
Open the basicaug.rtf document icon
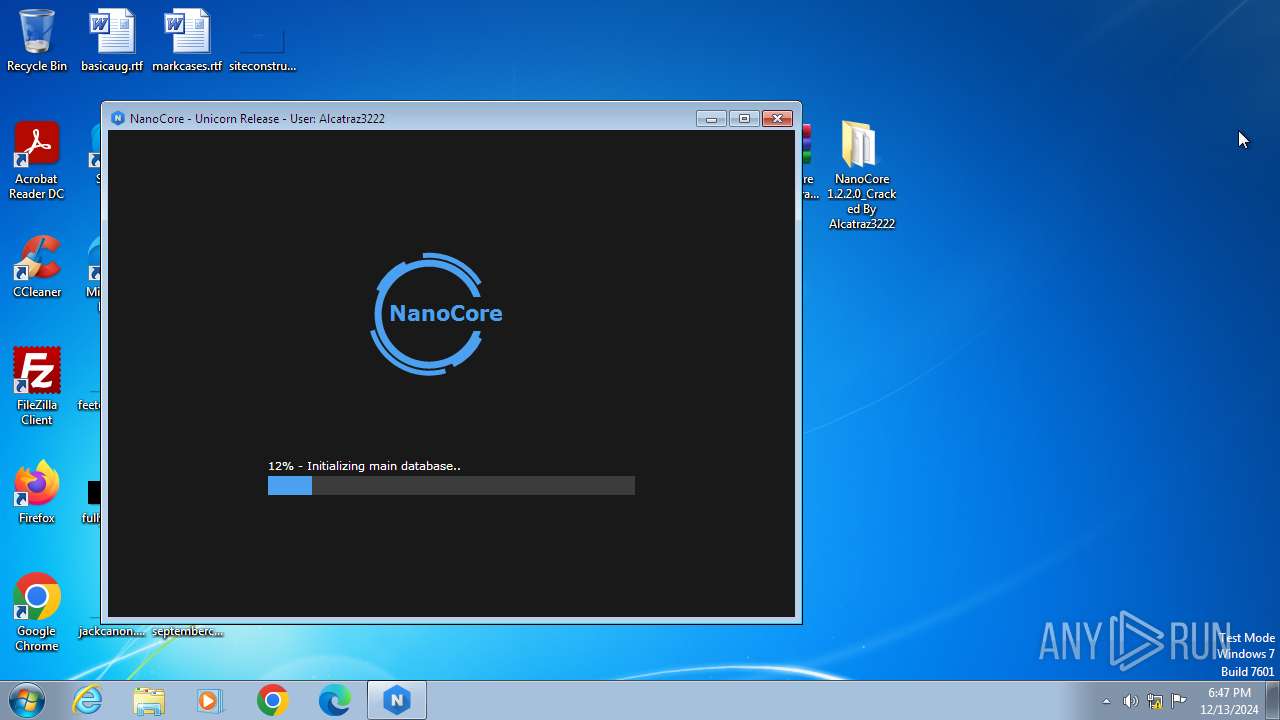[x=112, y=41]
